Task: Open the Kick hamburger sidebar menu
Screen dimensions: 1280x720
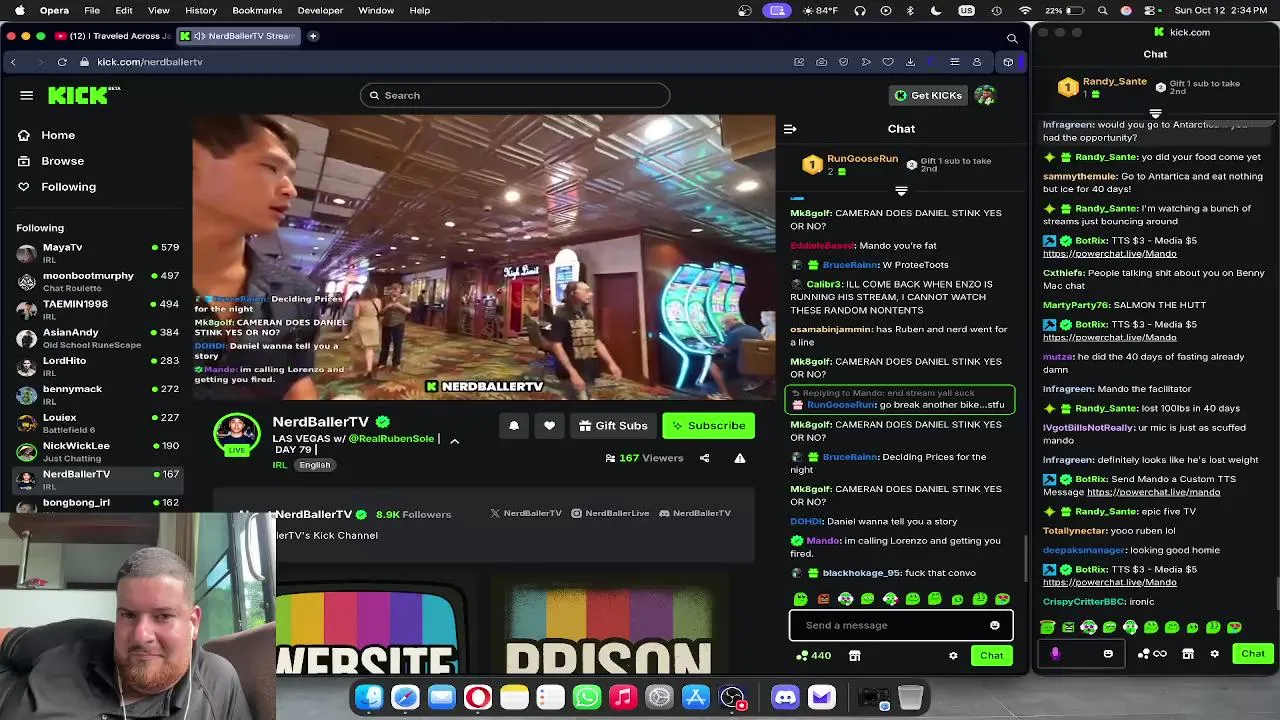Action: click(27, 95)
